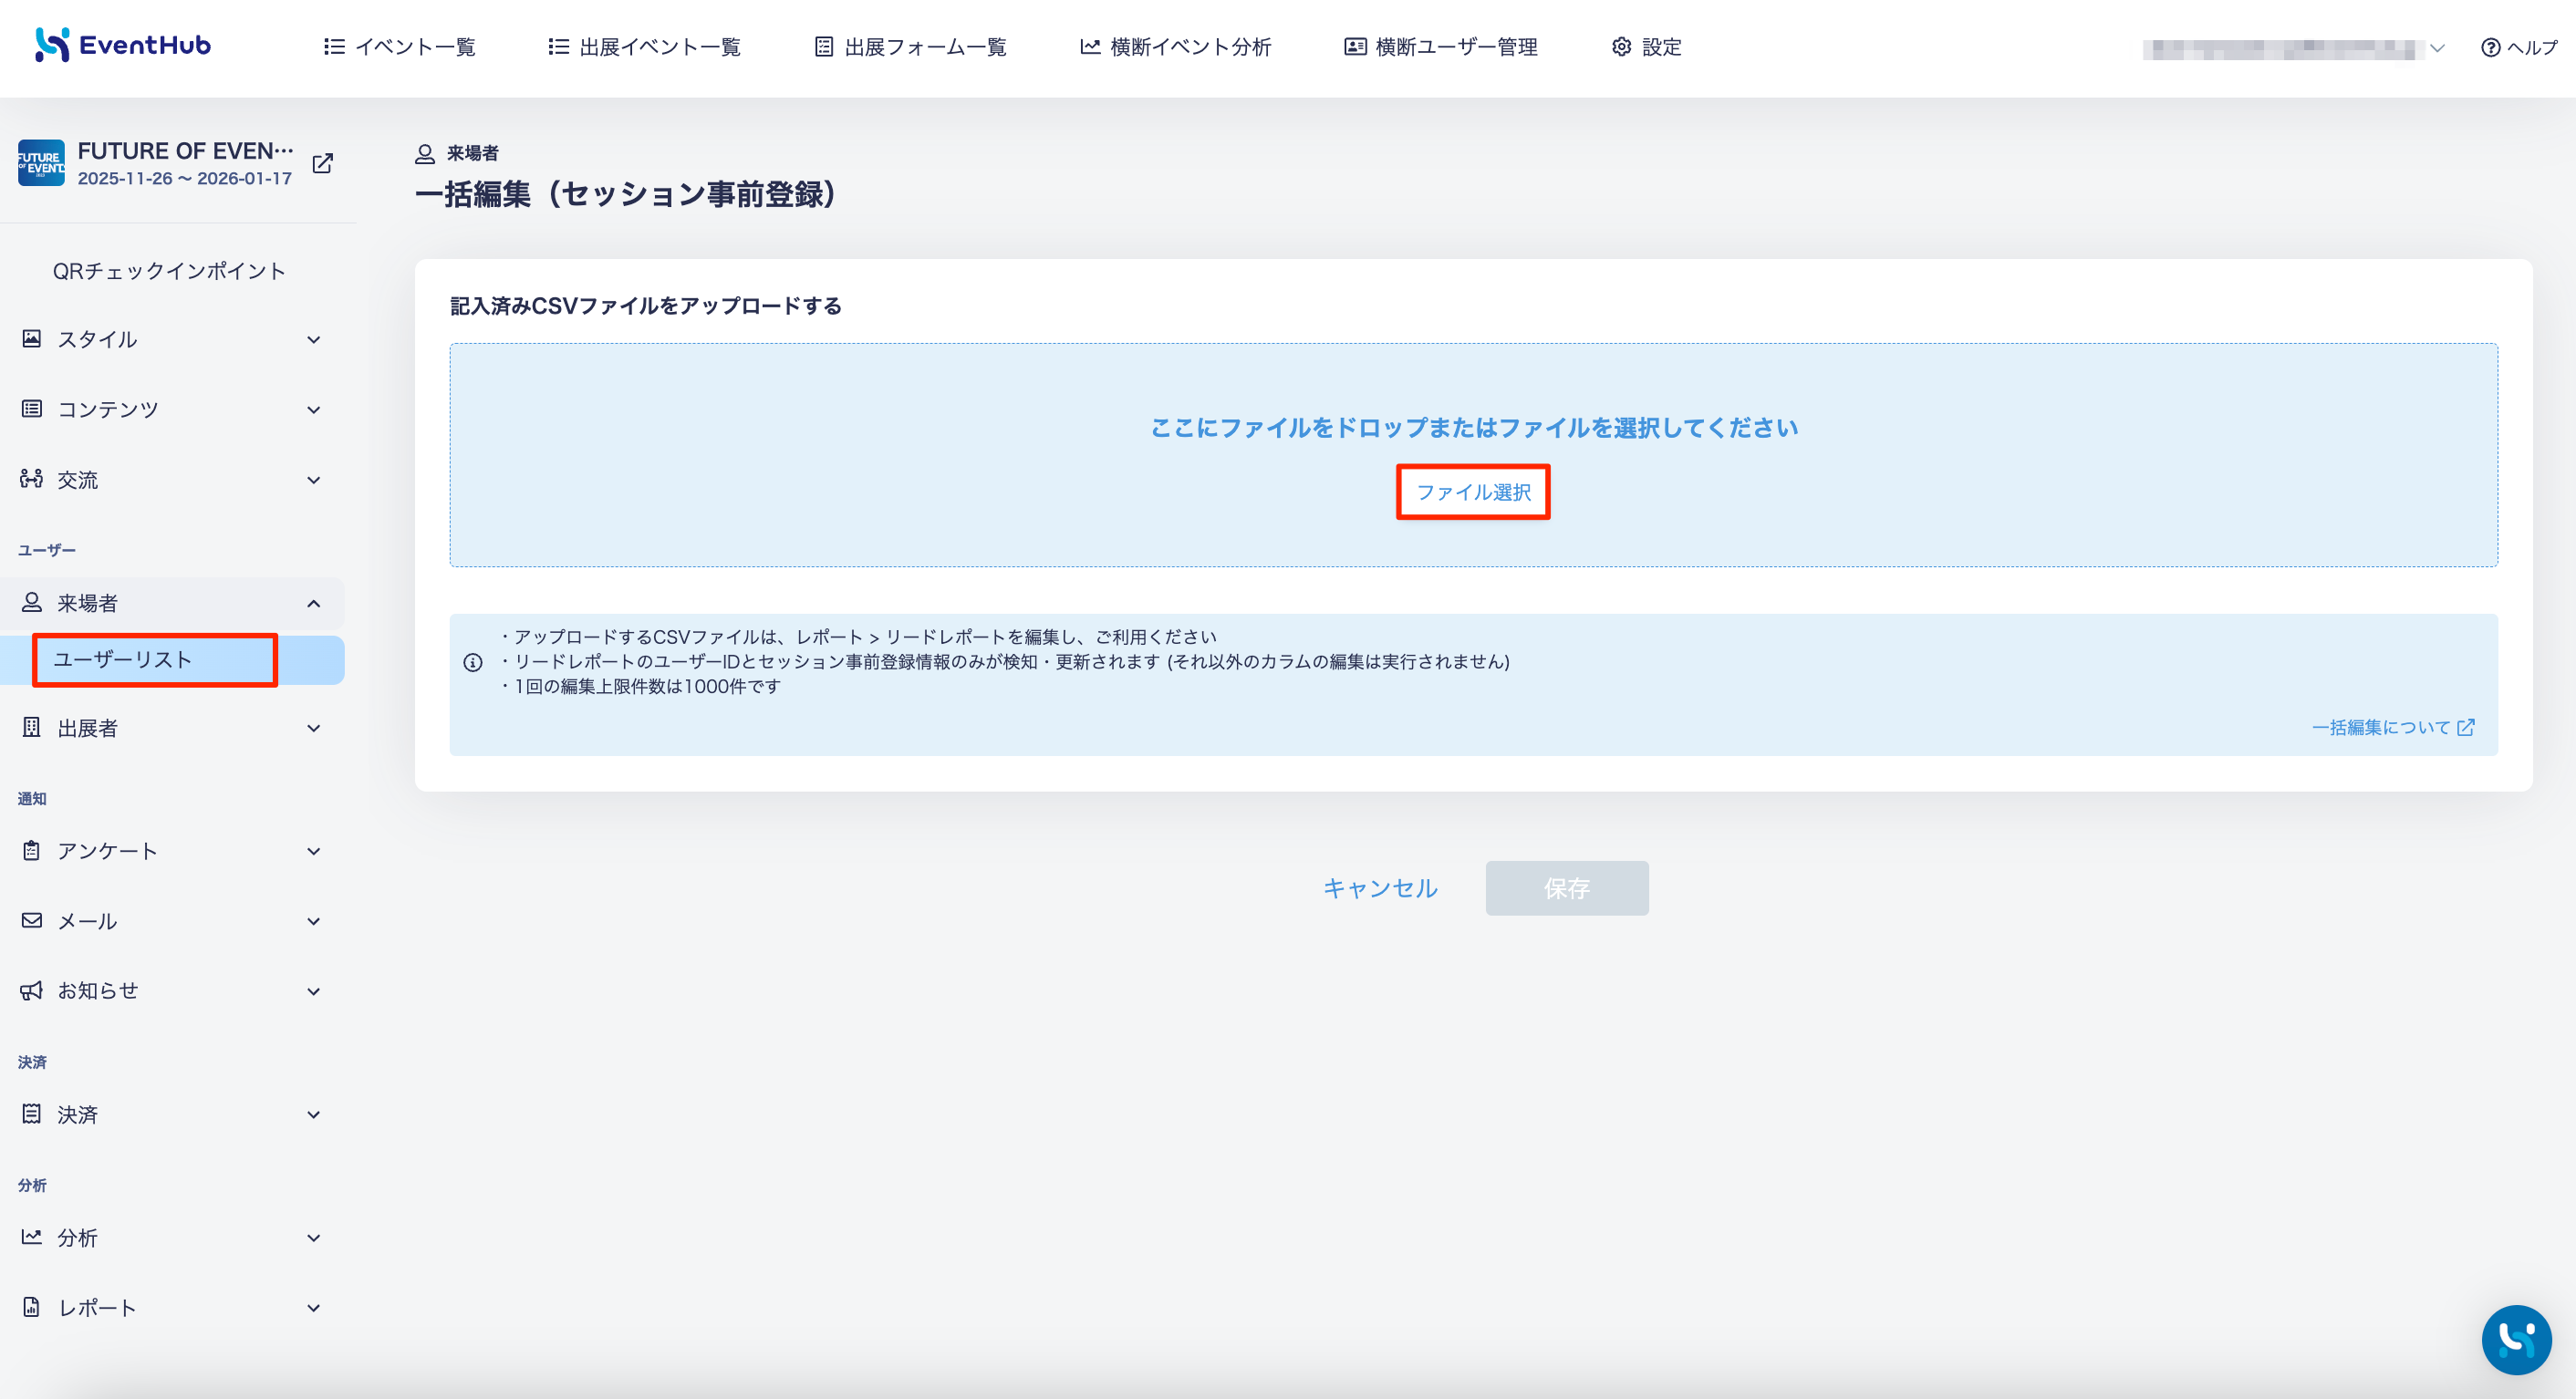
Task: Click the clipboard icon beside アンケート
Action: (32, 851)
